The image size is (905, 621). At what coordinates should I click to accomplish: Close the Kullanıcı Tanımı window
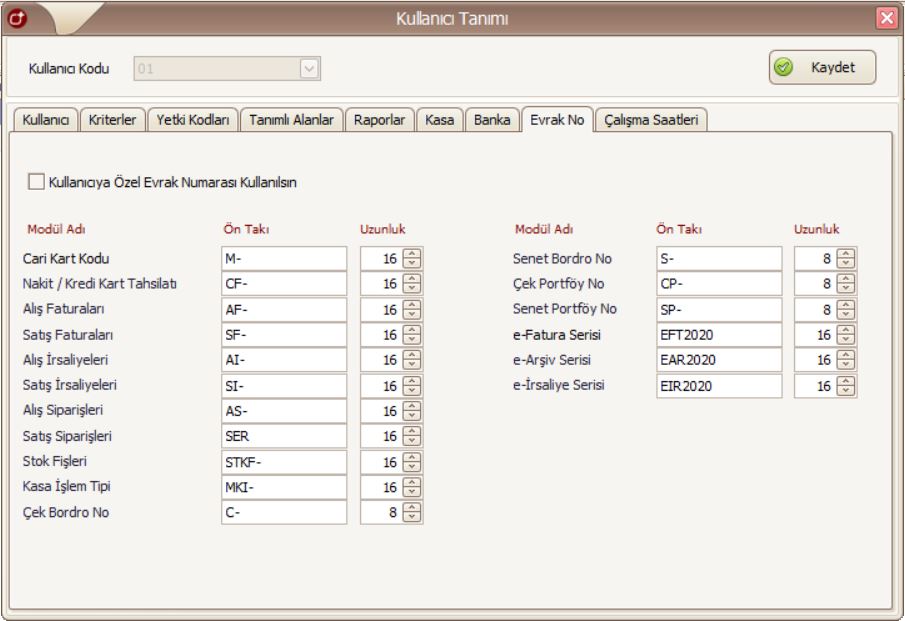click(886, 17)
